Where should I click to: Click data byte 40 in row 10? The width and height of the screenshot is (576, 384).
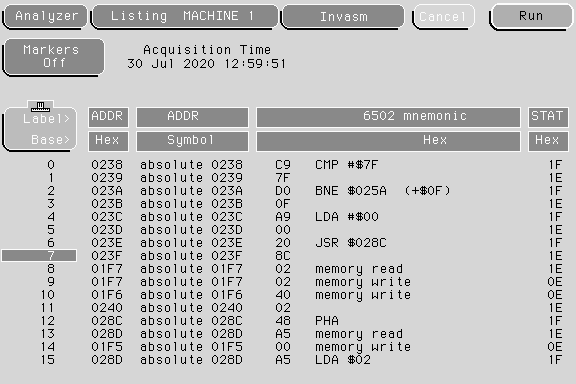click(x=283, y=295)
